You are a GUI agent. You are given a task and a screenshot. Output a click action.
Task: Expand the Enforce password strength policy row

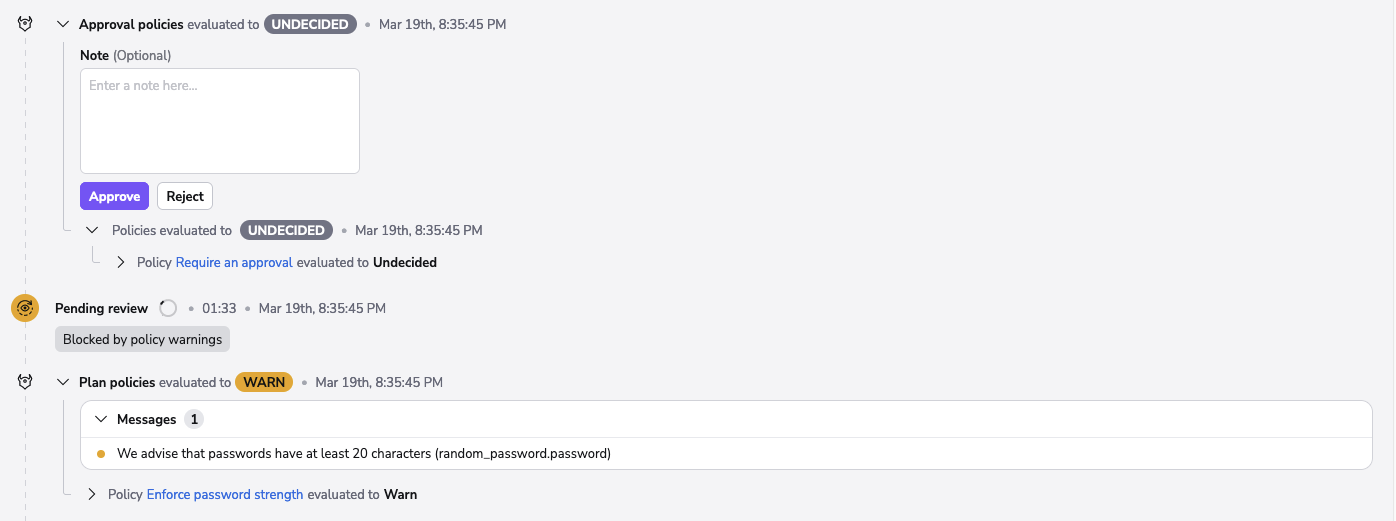point(92,494)
